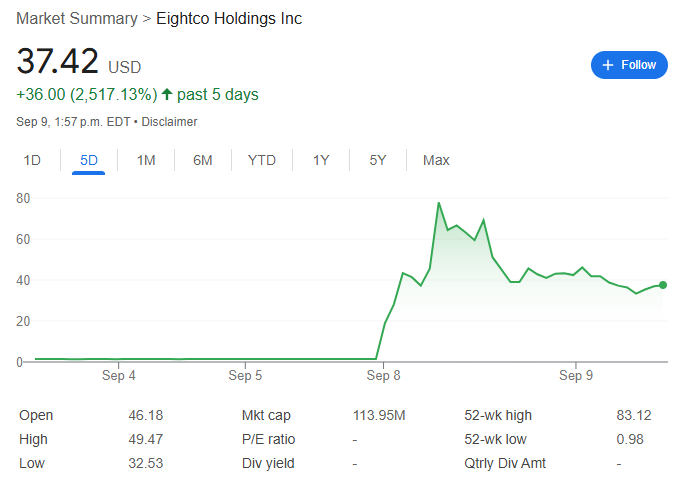Click the 37.42 price value

coord(58,61)
